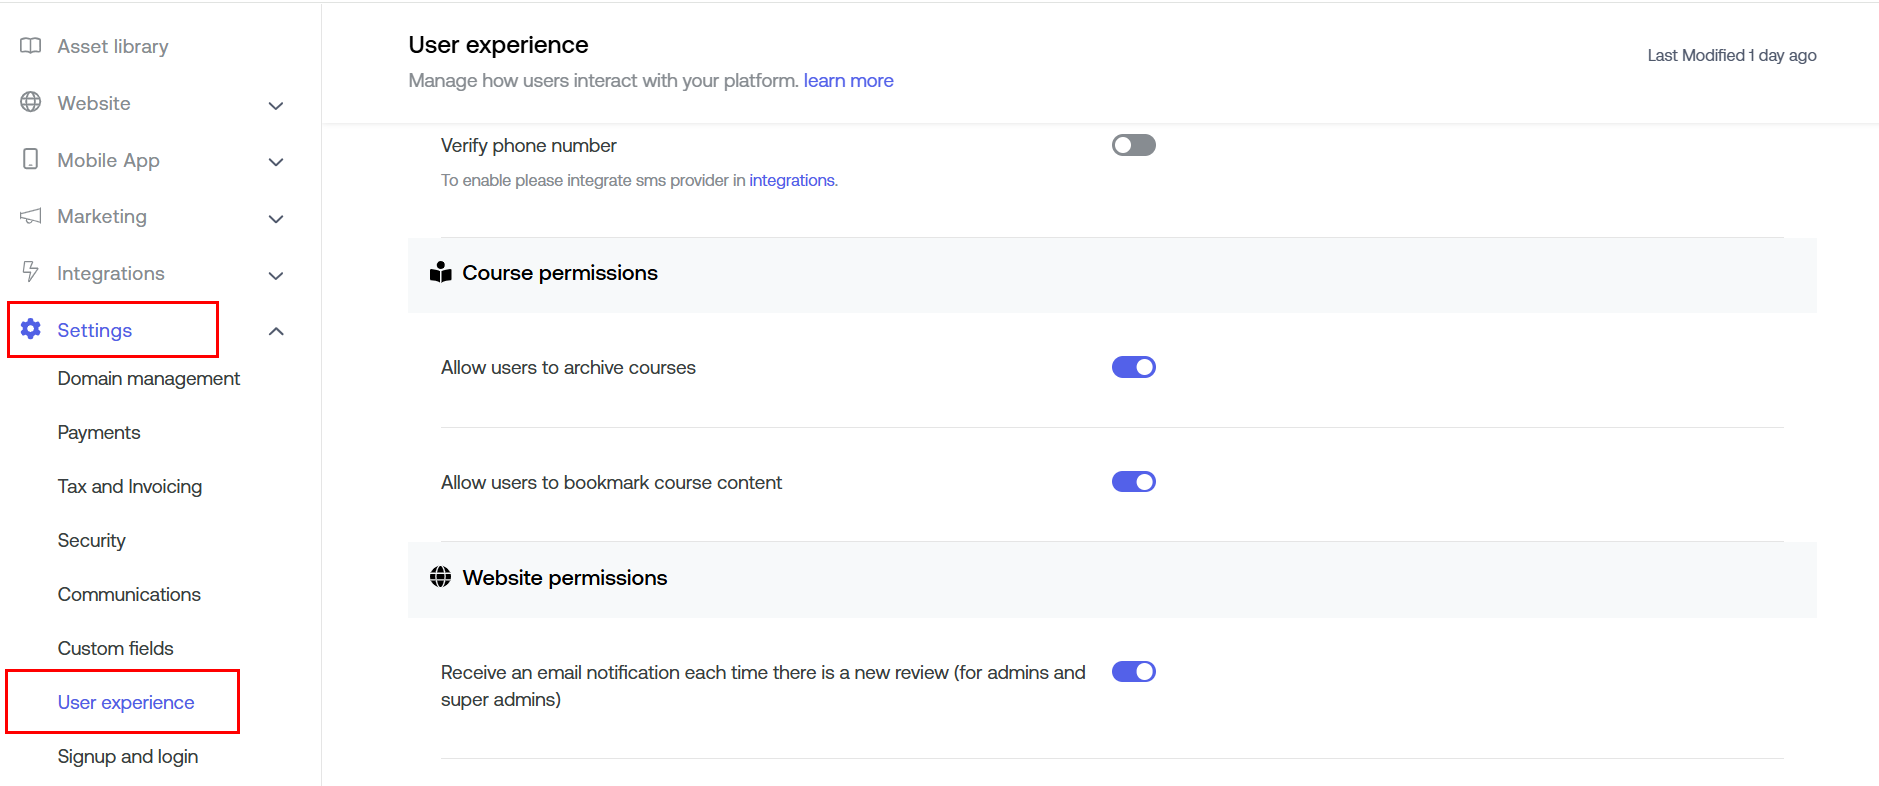Viewport: 1879px width, 786px height.
Task: Click the Asset library book icon
Action: click(31, 46)
